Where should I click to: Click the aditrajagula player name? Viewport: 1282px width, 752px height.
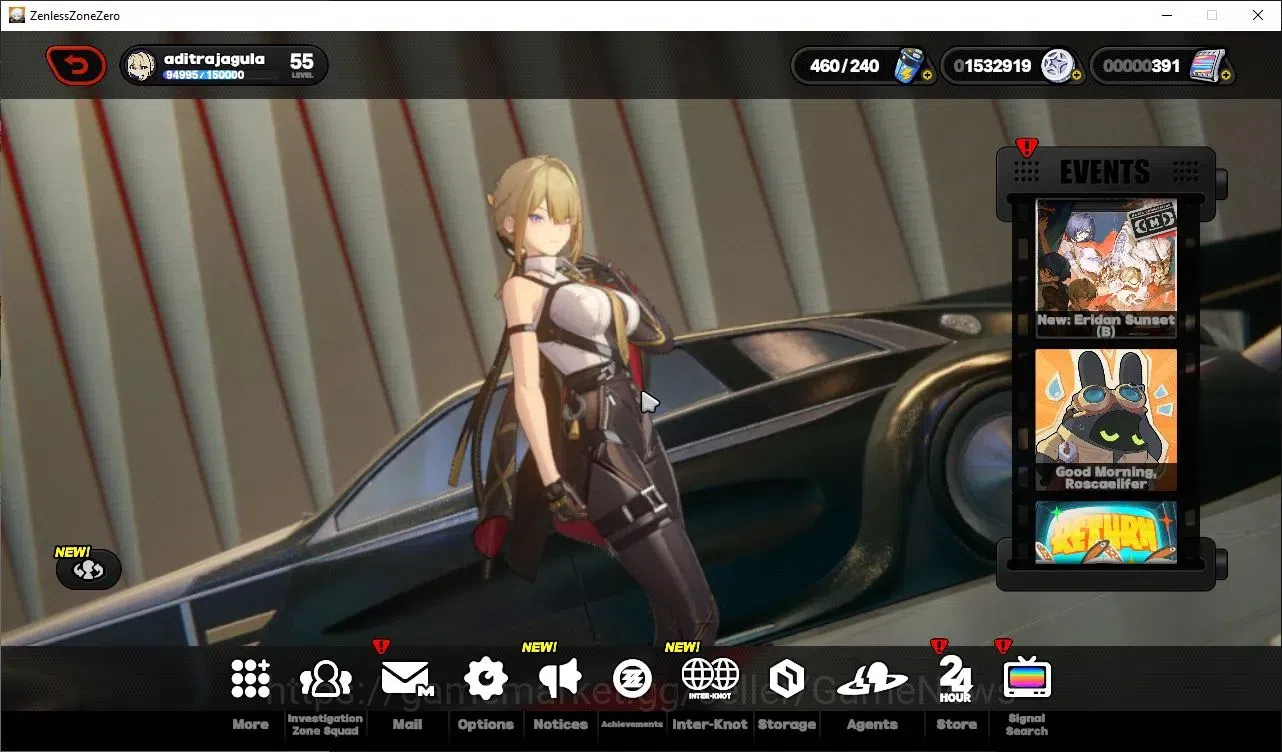[214, 59]
